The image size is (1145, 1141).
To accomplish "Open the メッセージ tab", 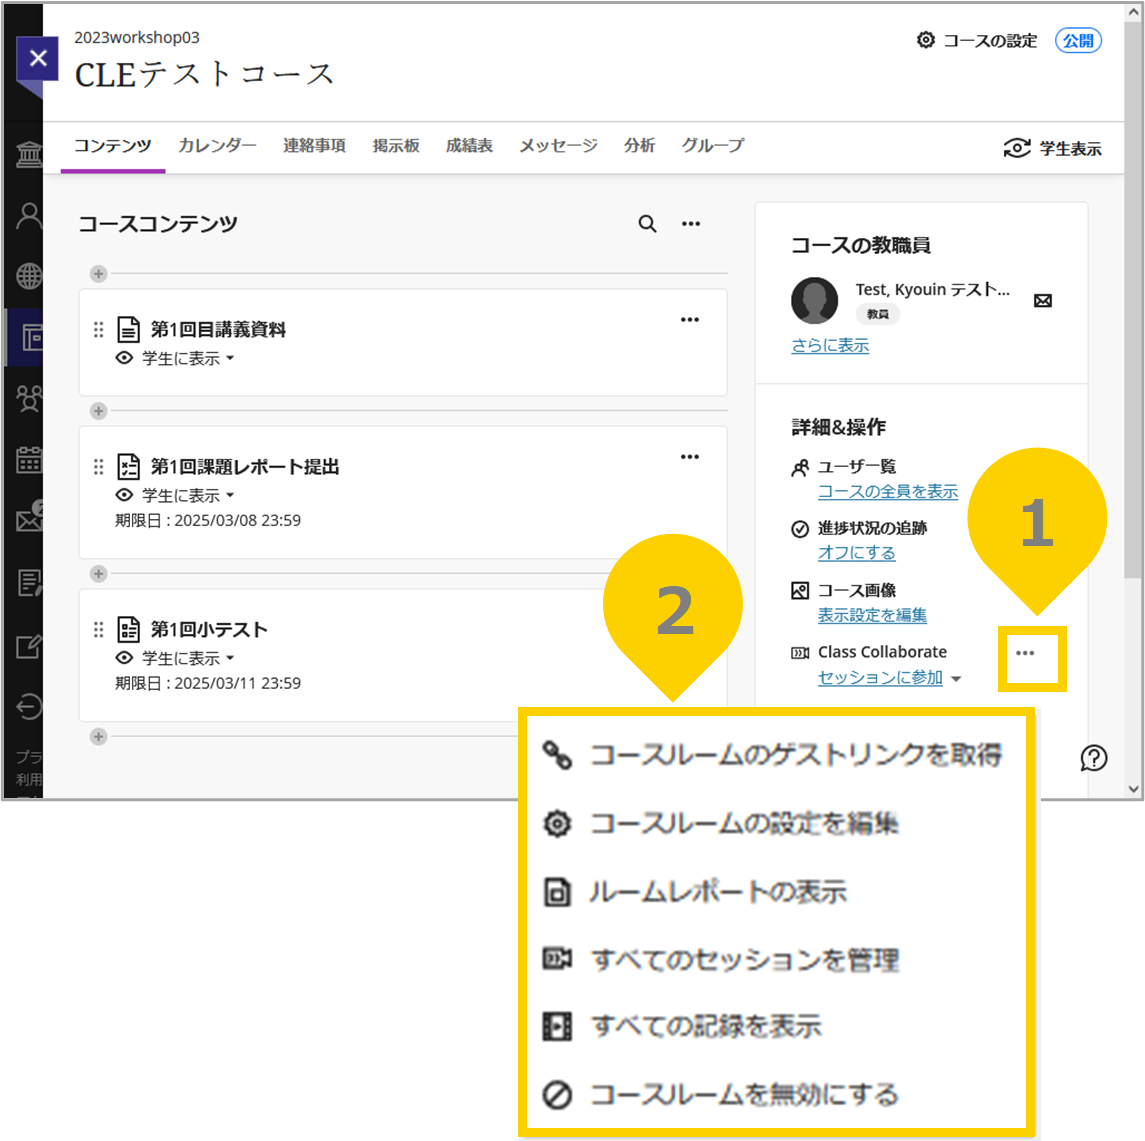I will 558,145.
